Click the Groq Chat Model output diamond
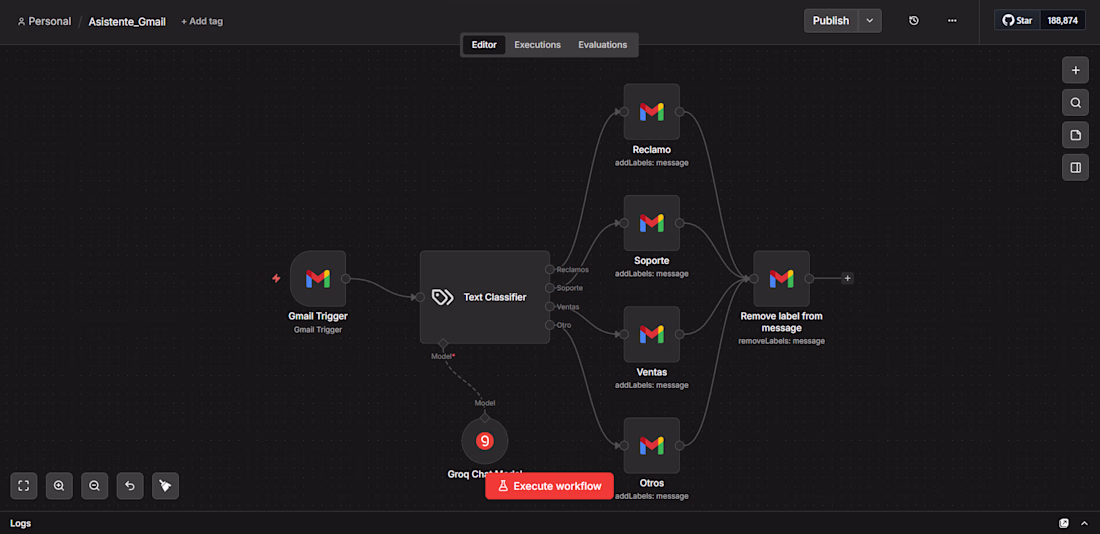This screenshot has height=534, width=1100. tap(485, 418)
